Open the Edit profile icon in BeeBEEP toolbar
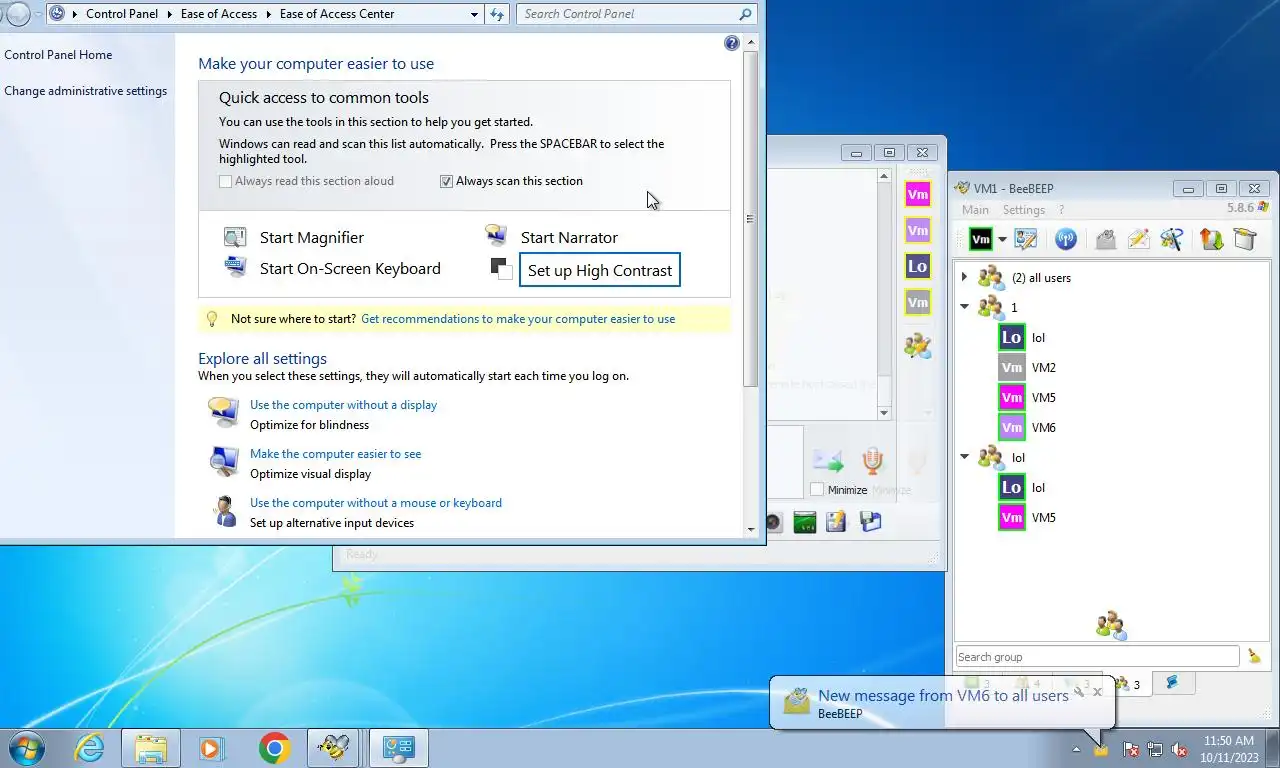The width and height of the screenshot is (1280, 768). tap(1026, 239)
